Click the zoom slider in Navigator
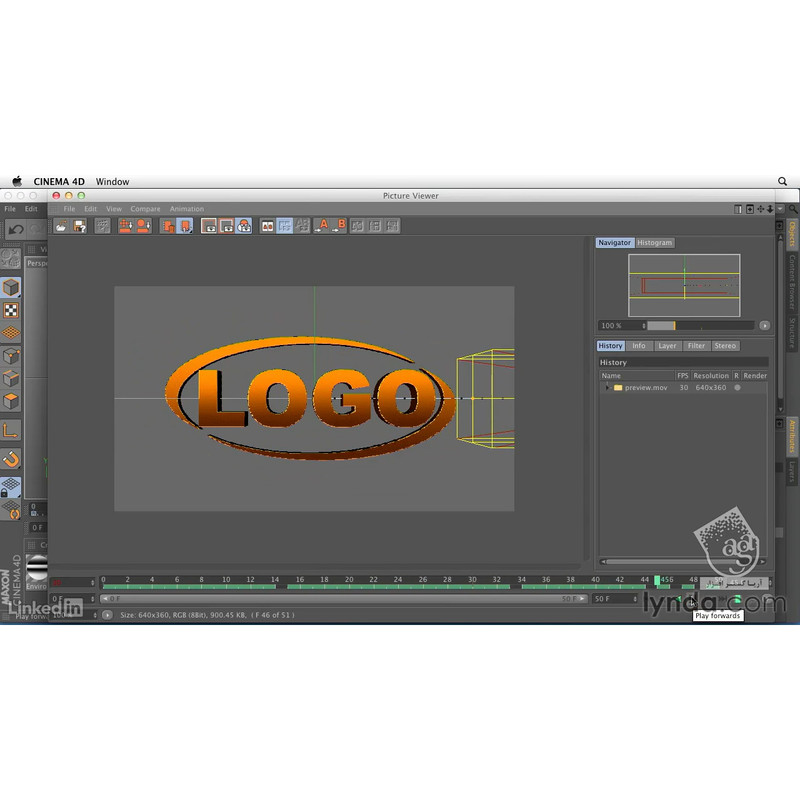Image resolution: width=800 pixels, height=800 pixels. coord(701,326)
